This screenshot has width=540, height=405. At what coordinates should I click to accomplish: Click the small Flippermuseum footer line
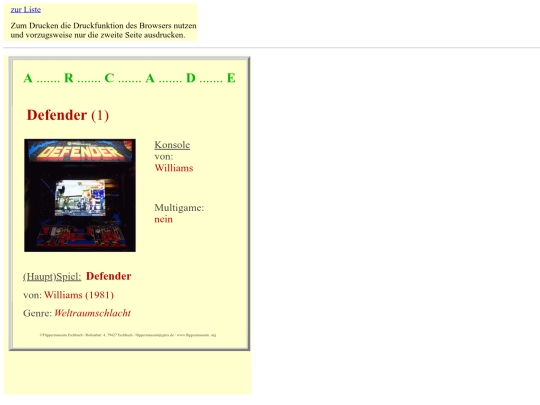(128, 335)
